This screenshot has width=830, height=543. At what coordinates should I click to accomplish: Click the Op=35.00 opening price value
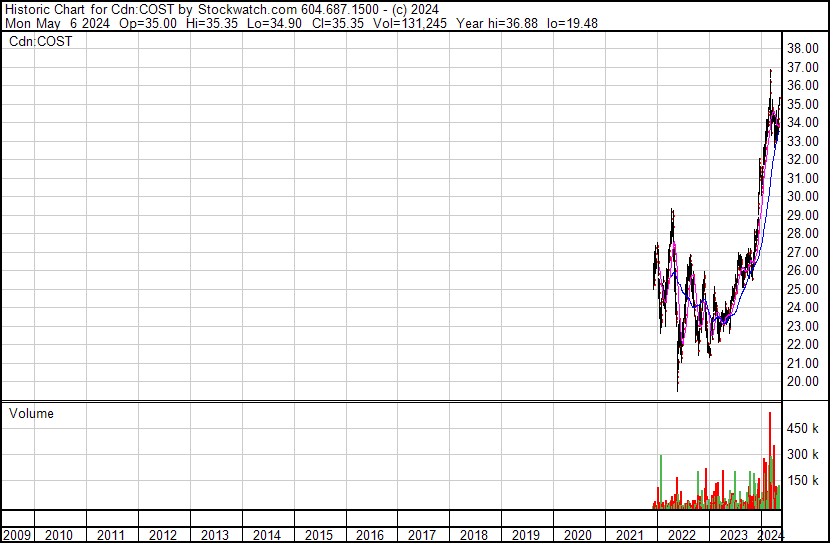148,23
